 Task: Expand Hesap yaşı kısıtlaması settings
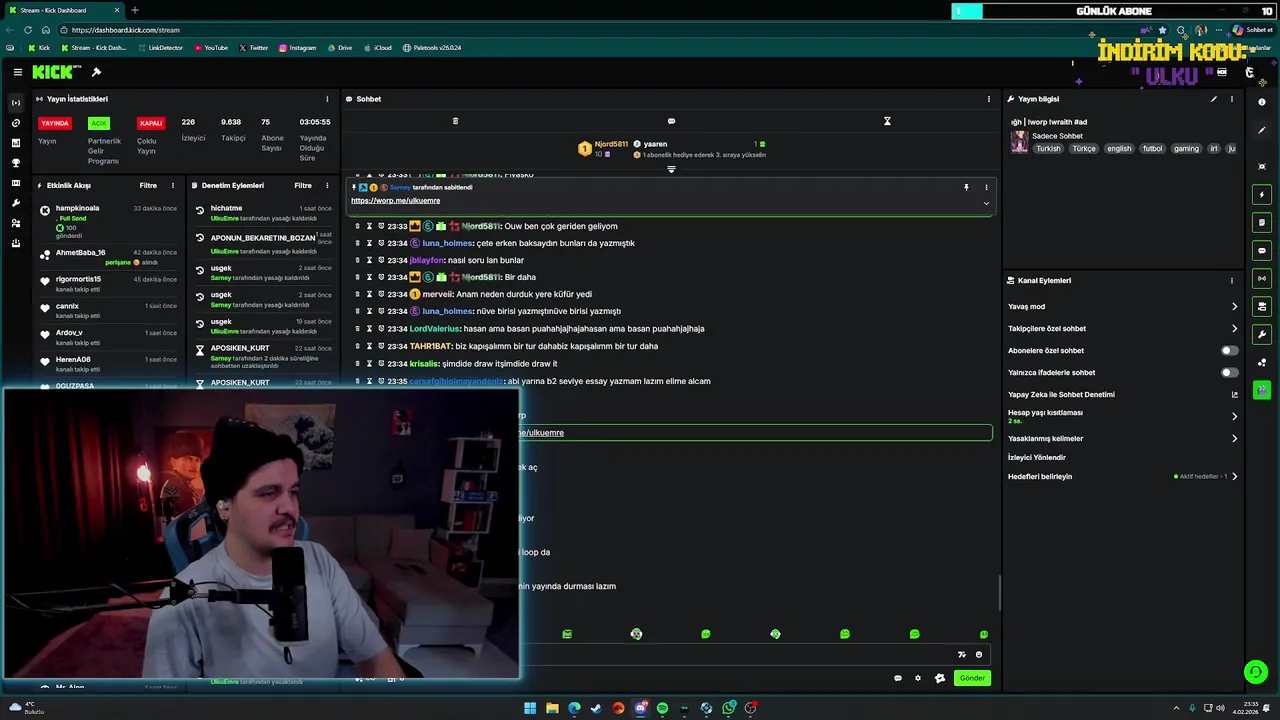pos(1234,416)
